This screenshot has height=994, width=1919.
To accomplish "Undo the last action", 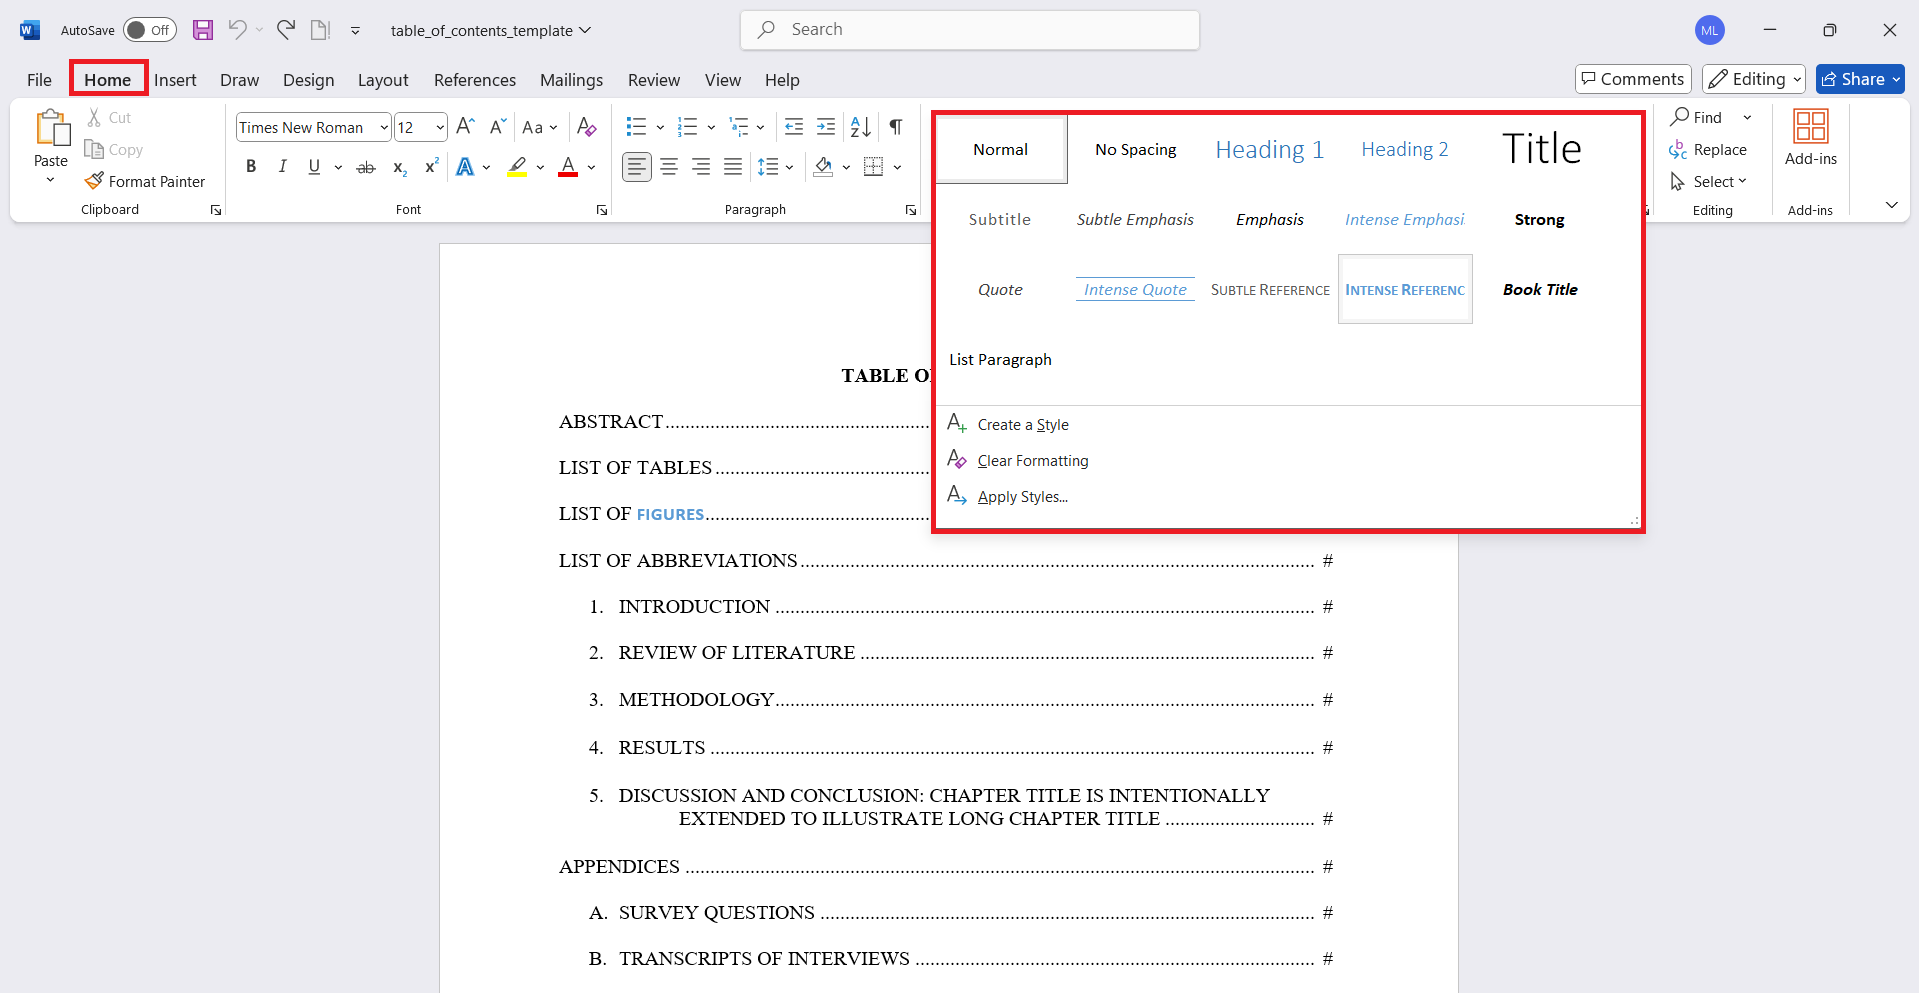I will pos(237,30).
